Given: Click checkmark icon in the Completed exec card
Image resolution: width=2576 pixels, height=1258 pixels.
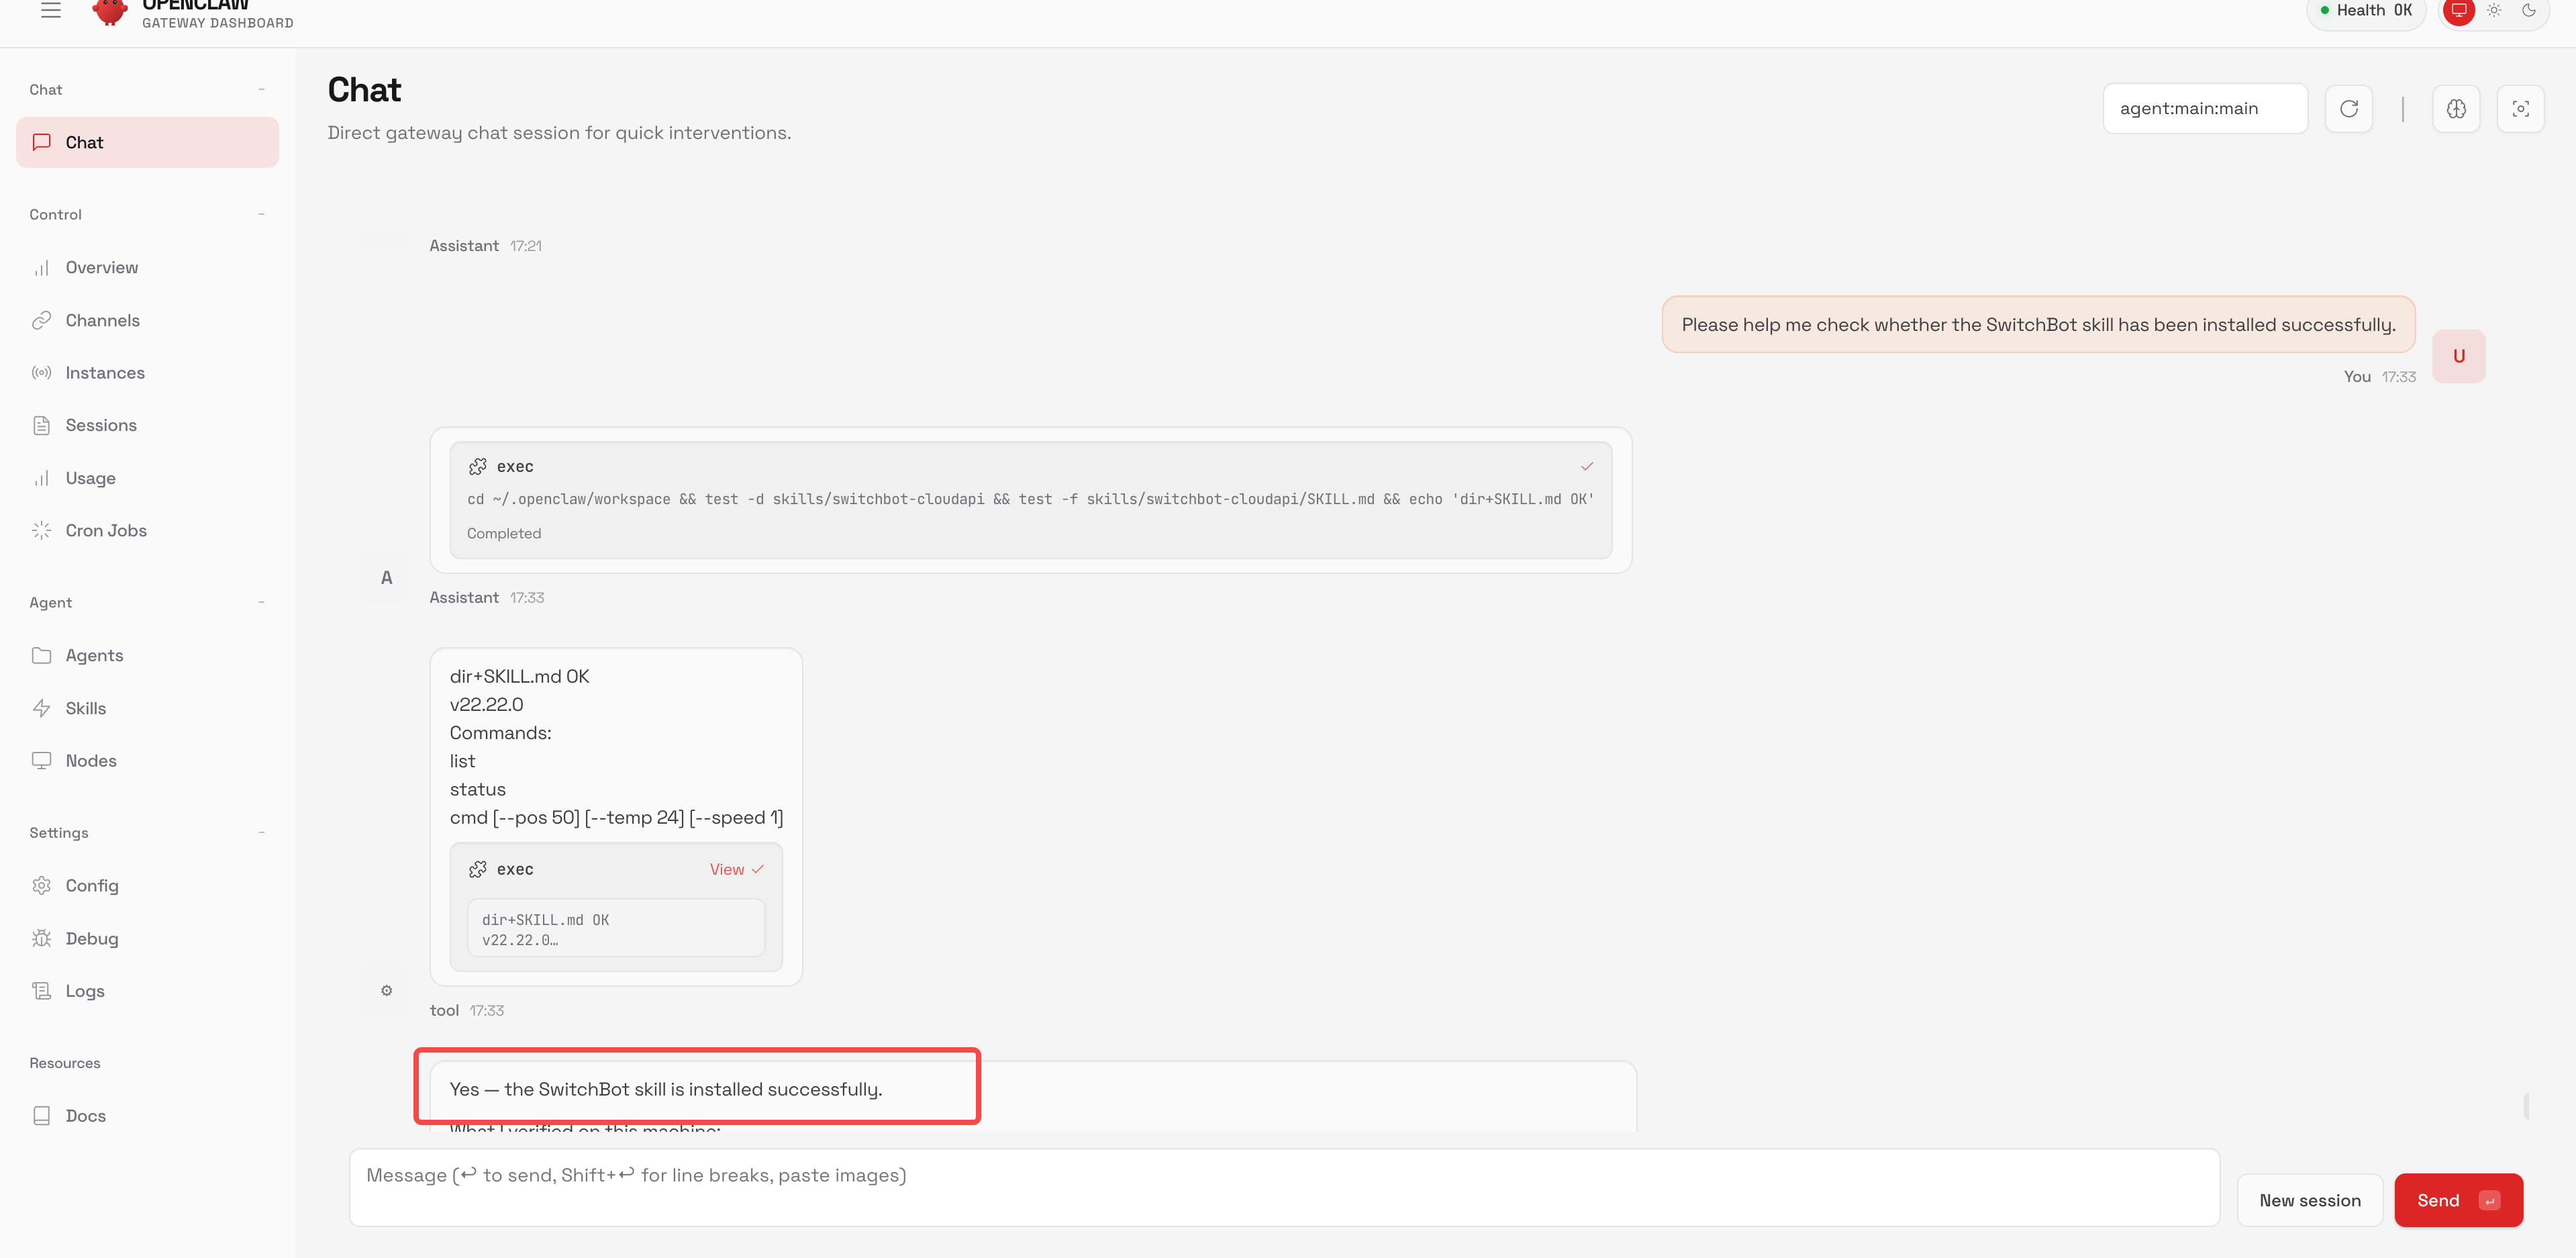Looking at the screenshot, I should pos(1587,466).
